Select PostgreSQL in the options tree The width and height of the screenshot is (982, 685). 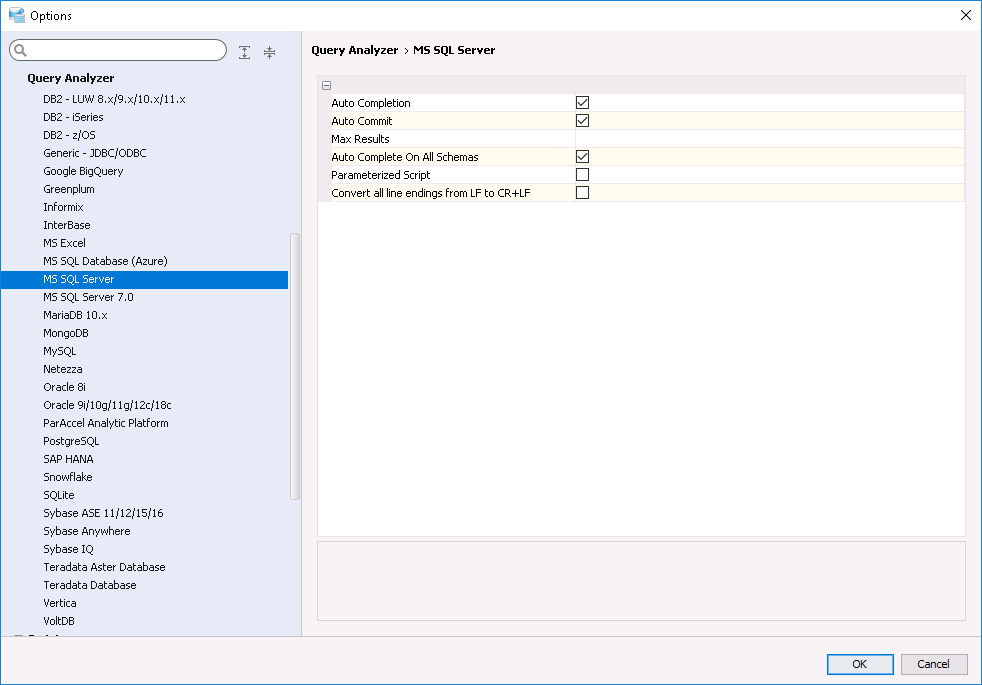(x=71, y=441)
